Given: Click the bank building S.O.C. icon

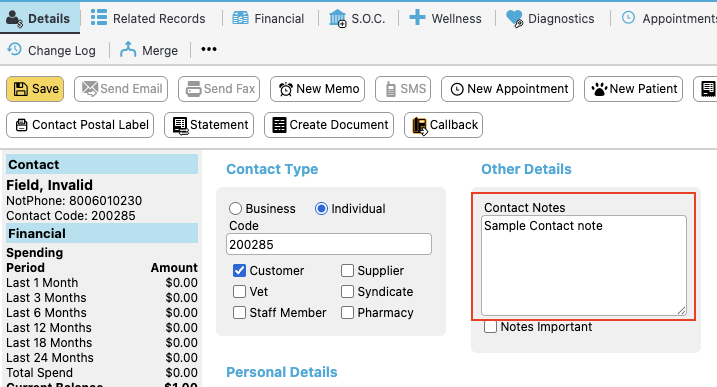Looking at the screenshot, I should [338, 18].
